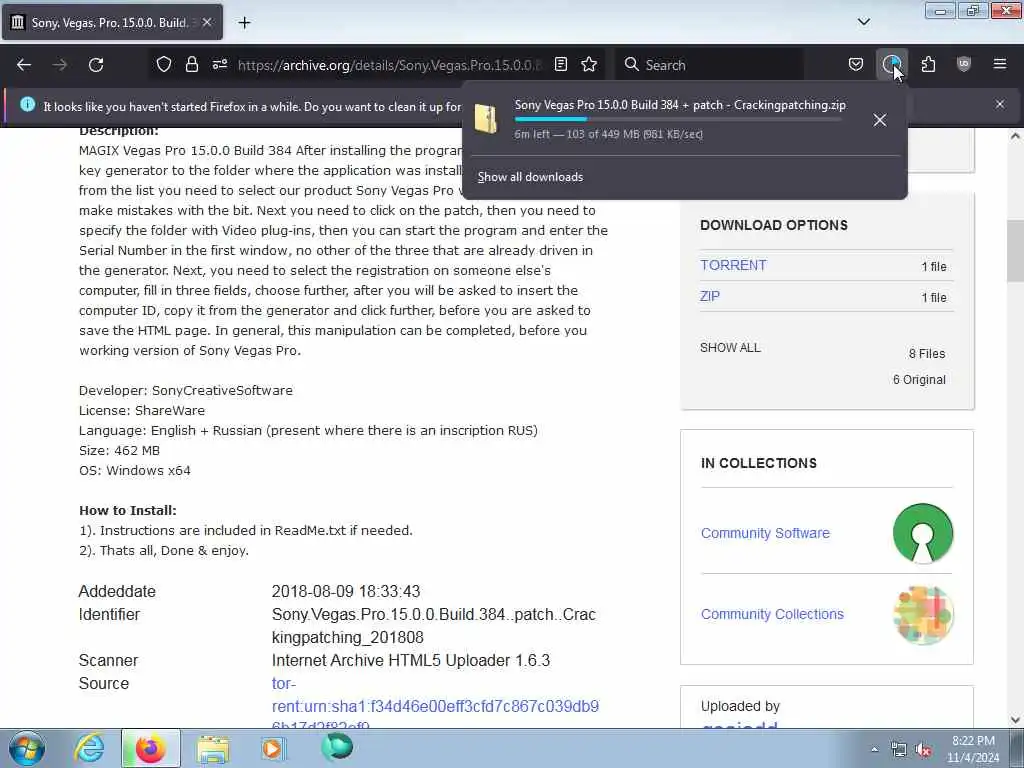Open the uBlock Origin shield icon
The width and height of the screenshot is (1024, 768).
point(964,65)
